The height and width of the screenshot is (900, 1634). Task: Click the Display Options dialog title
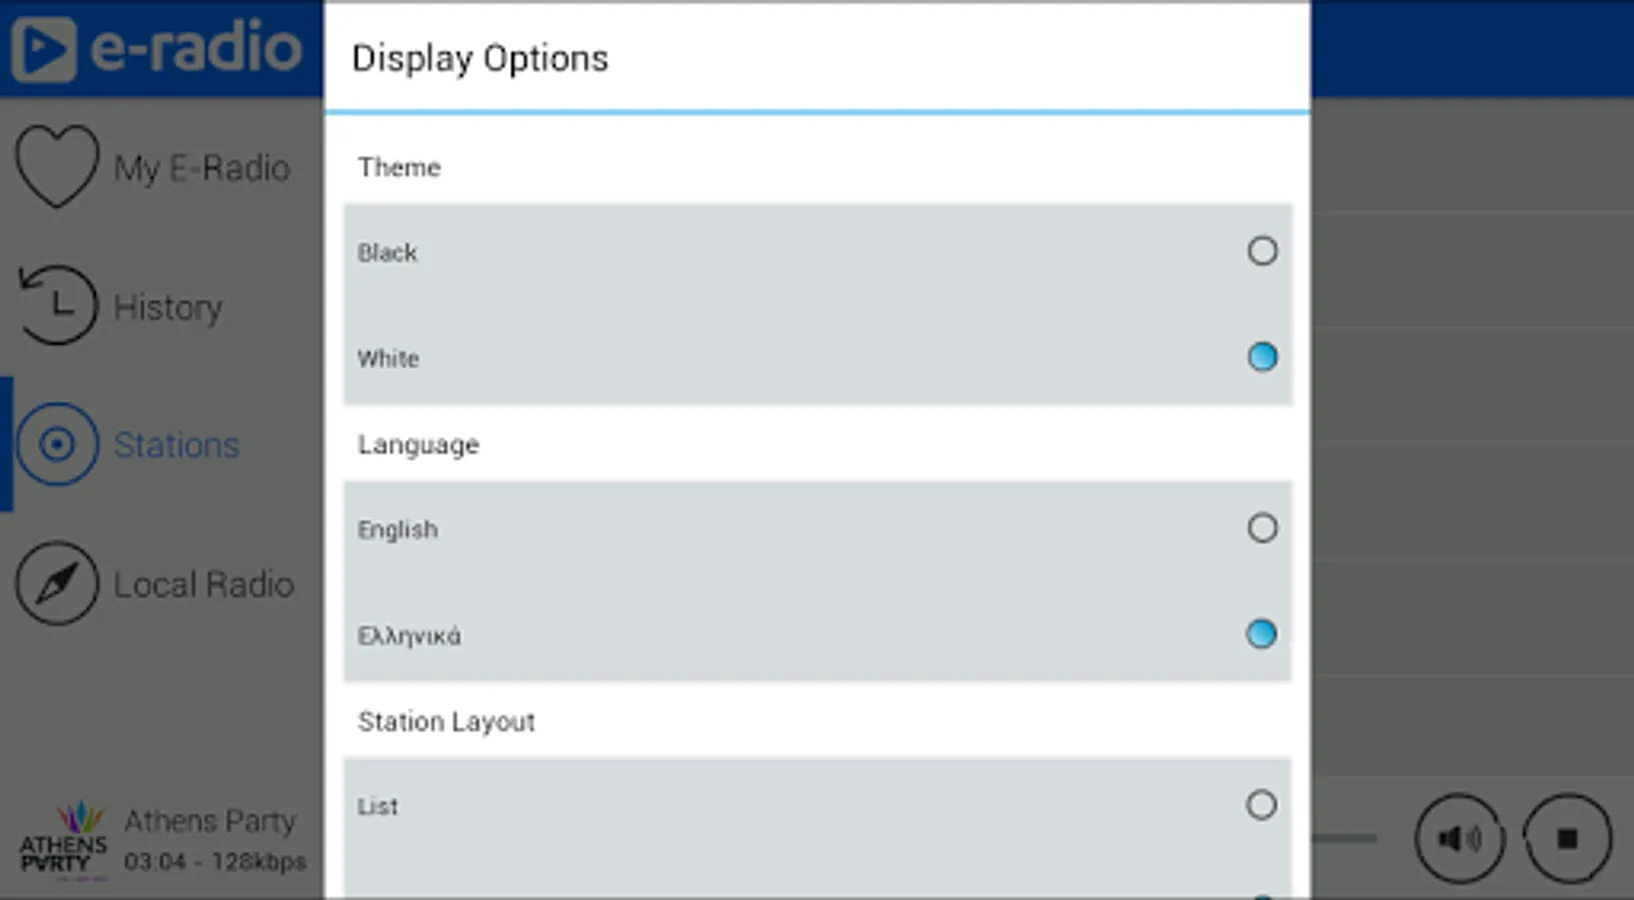pyautogui.click(x=480, y=58)
